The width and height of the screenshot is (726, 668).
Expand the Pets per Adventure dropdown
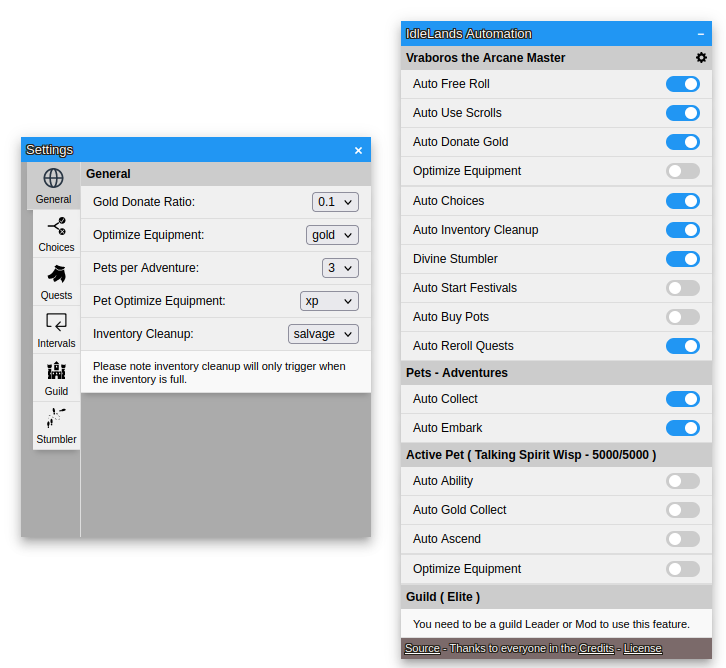[x=340, y=268]
